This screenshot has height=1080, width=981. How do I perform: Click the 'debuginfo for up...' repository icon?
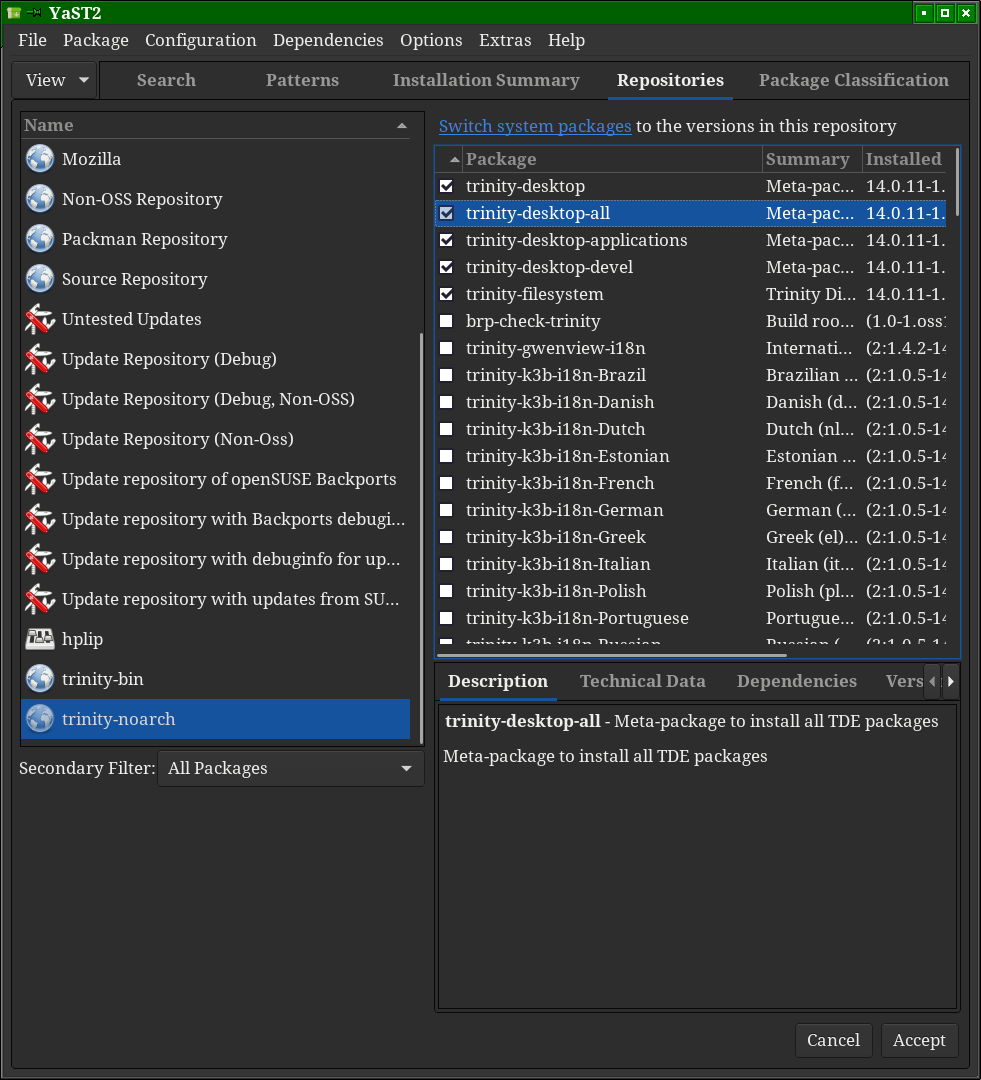point(40,559)
